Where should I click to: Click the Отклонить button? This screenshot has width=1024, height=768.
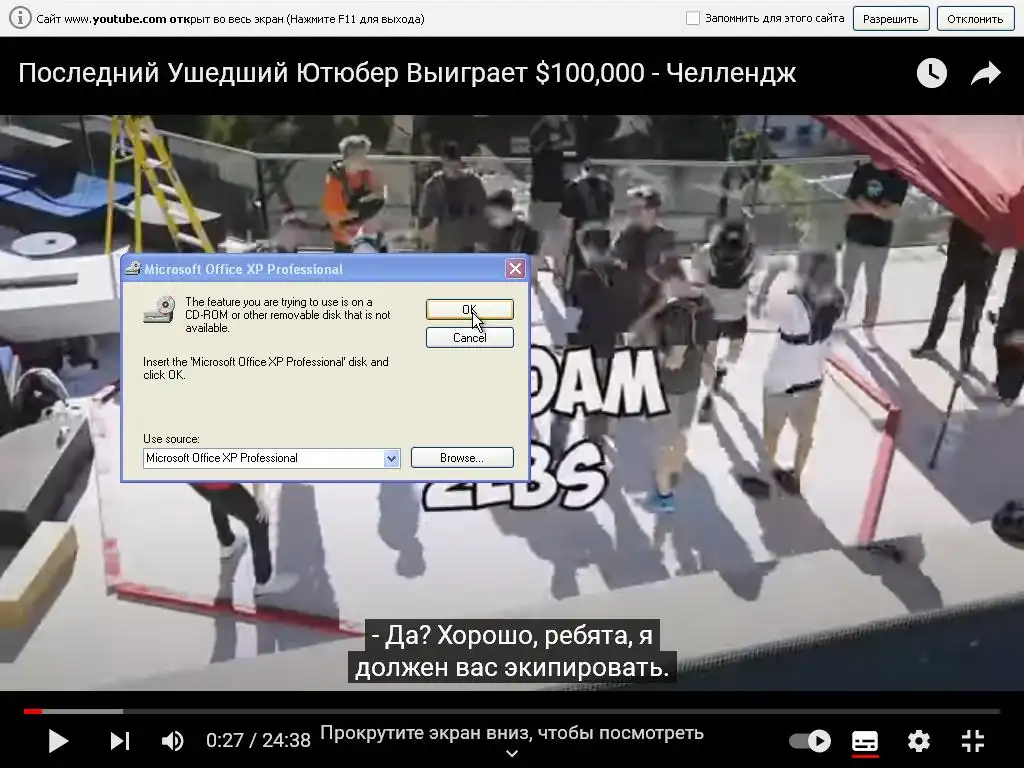point(975,19)
